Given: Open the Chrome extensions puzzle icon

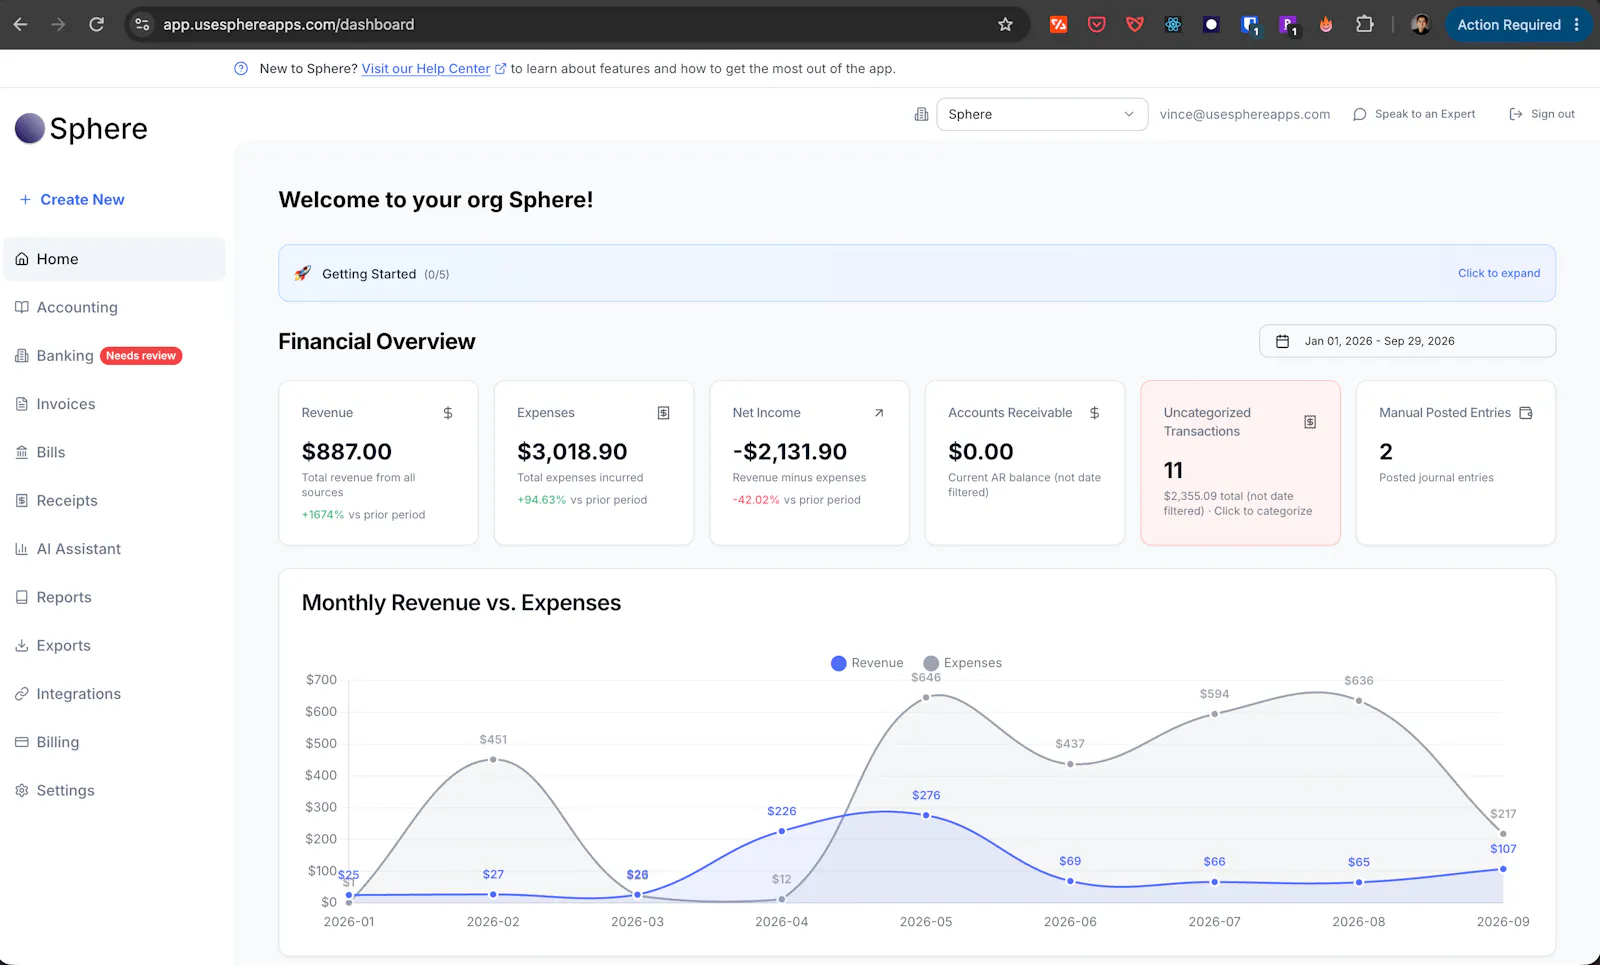Looking at the screenshot, I should pos(1365,24).
